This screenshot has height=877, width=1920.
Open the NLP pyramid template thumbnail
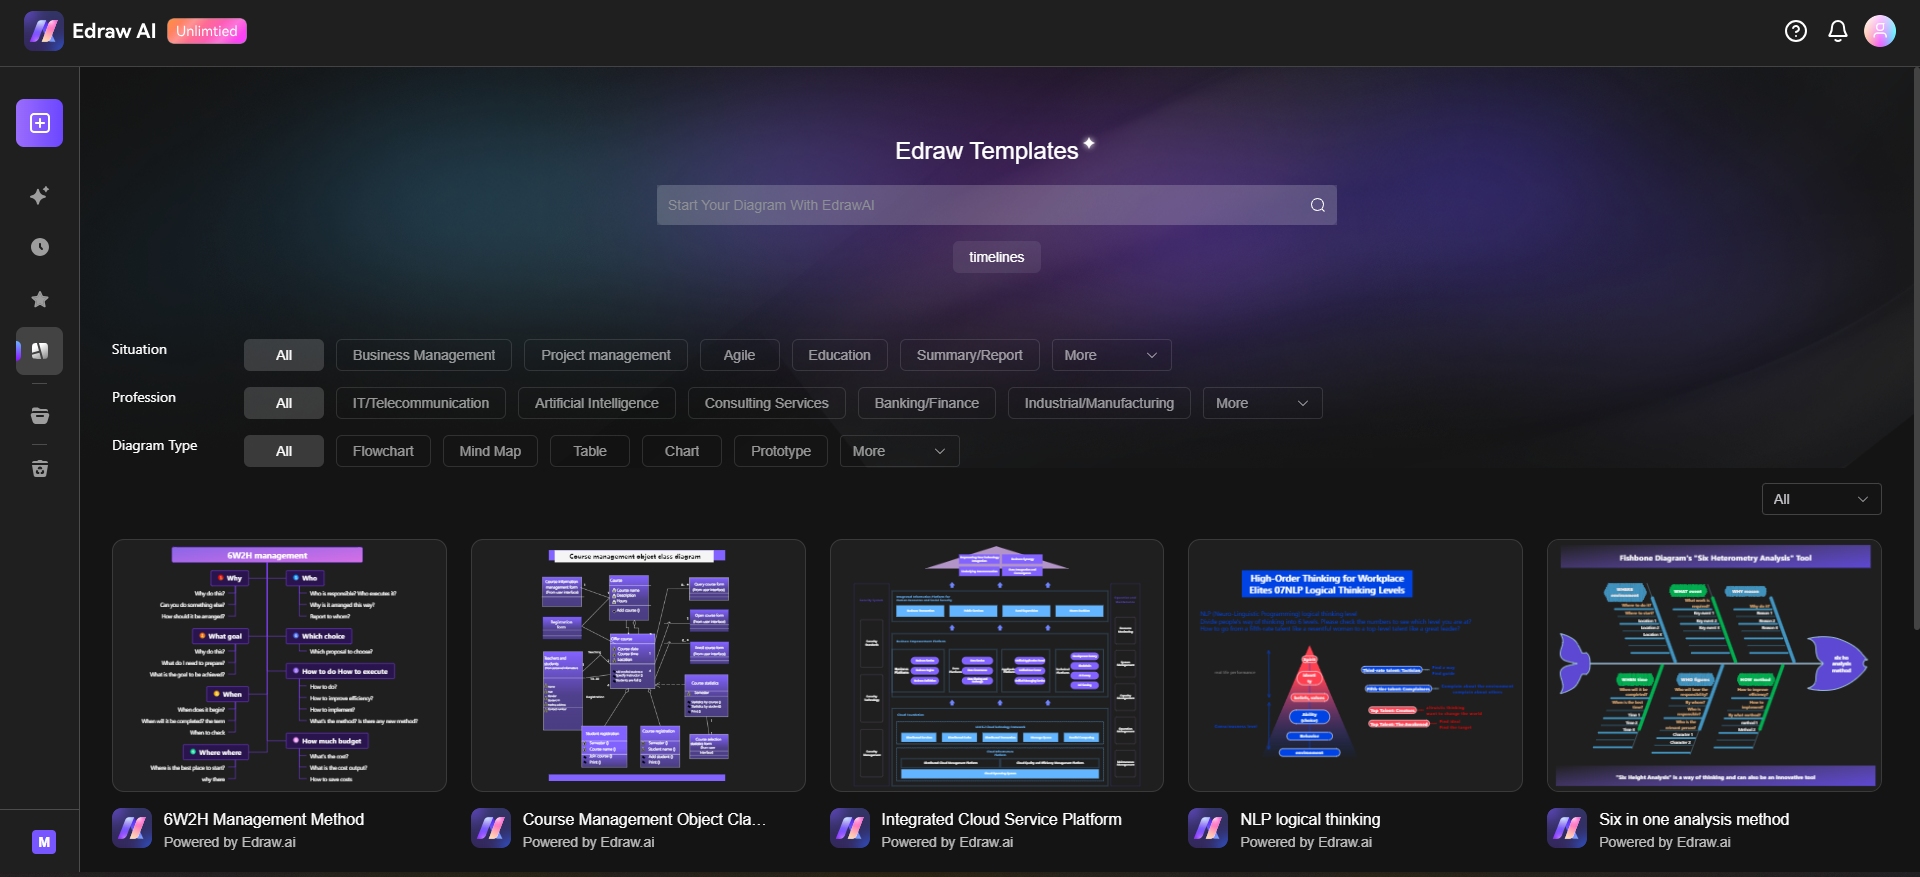[1355, 666]
